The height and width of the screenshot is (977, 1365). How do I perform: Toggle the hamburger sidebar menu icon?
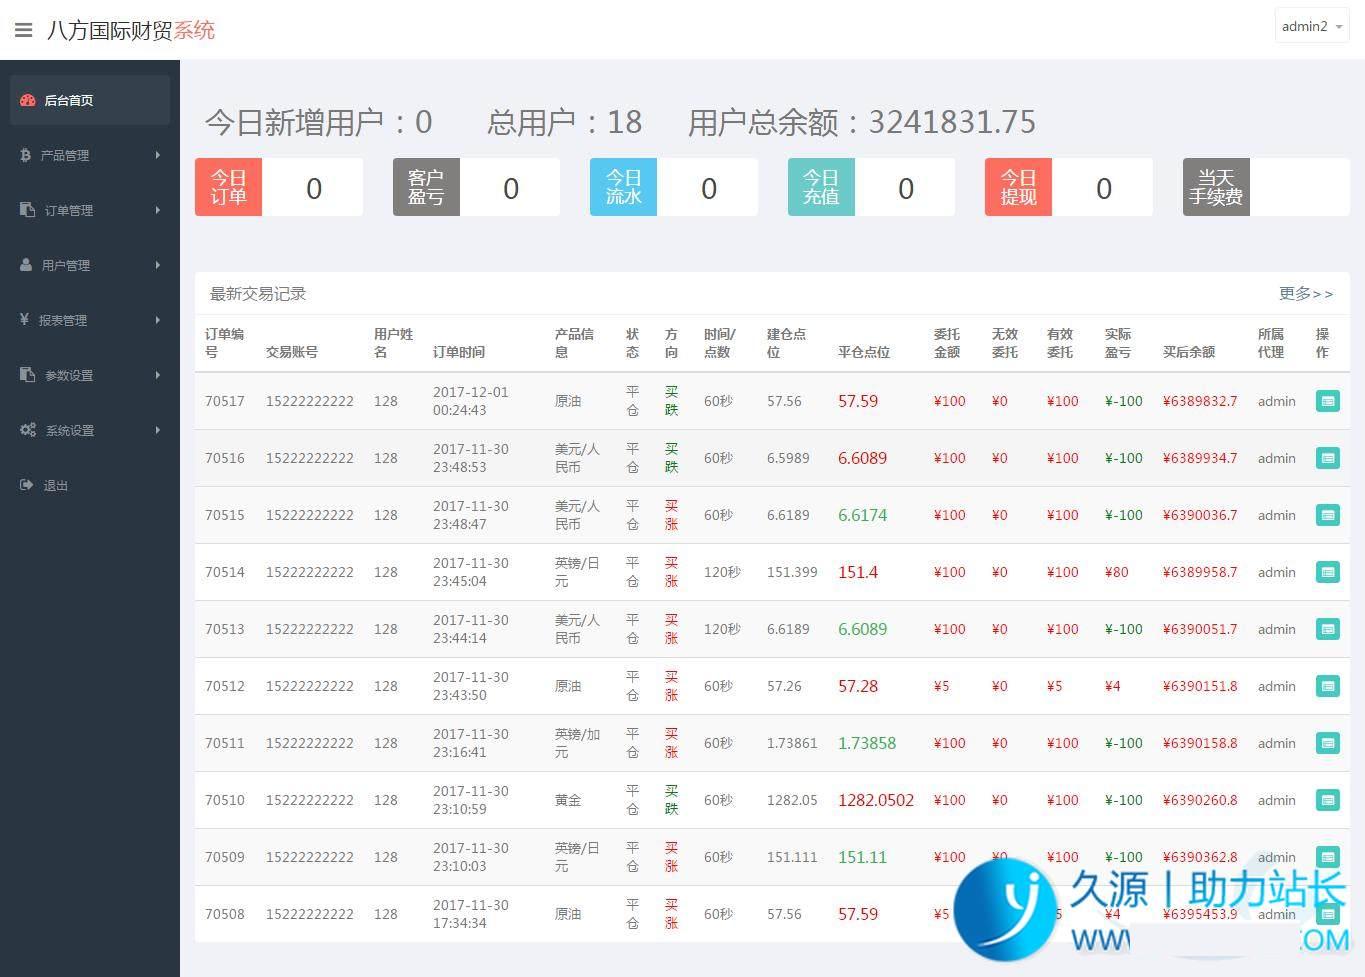coord(23,30)
